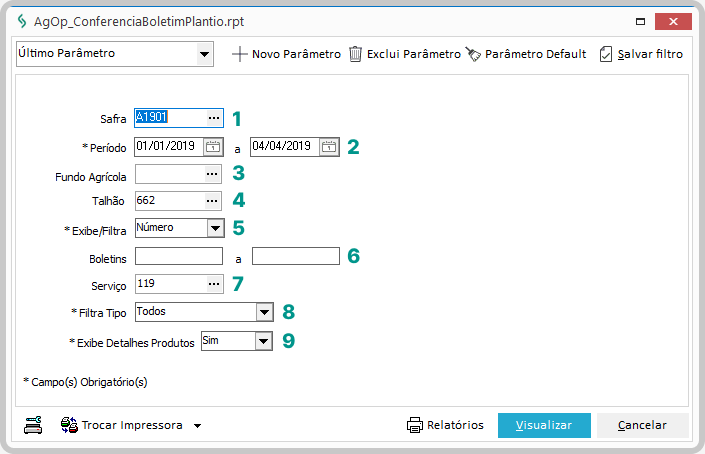Click the Relatórios button label

pyautogui.click(x=455, y=425)
